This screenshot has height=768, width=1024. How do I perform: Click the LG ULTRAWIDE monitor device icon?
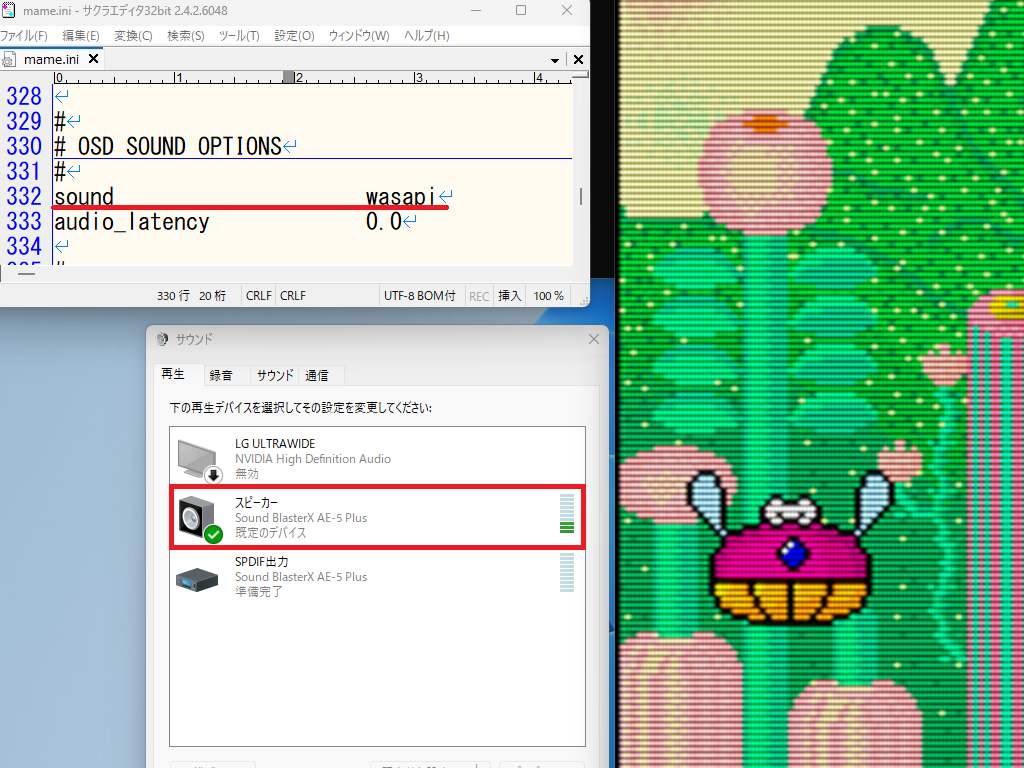click(197, 459)
